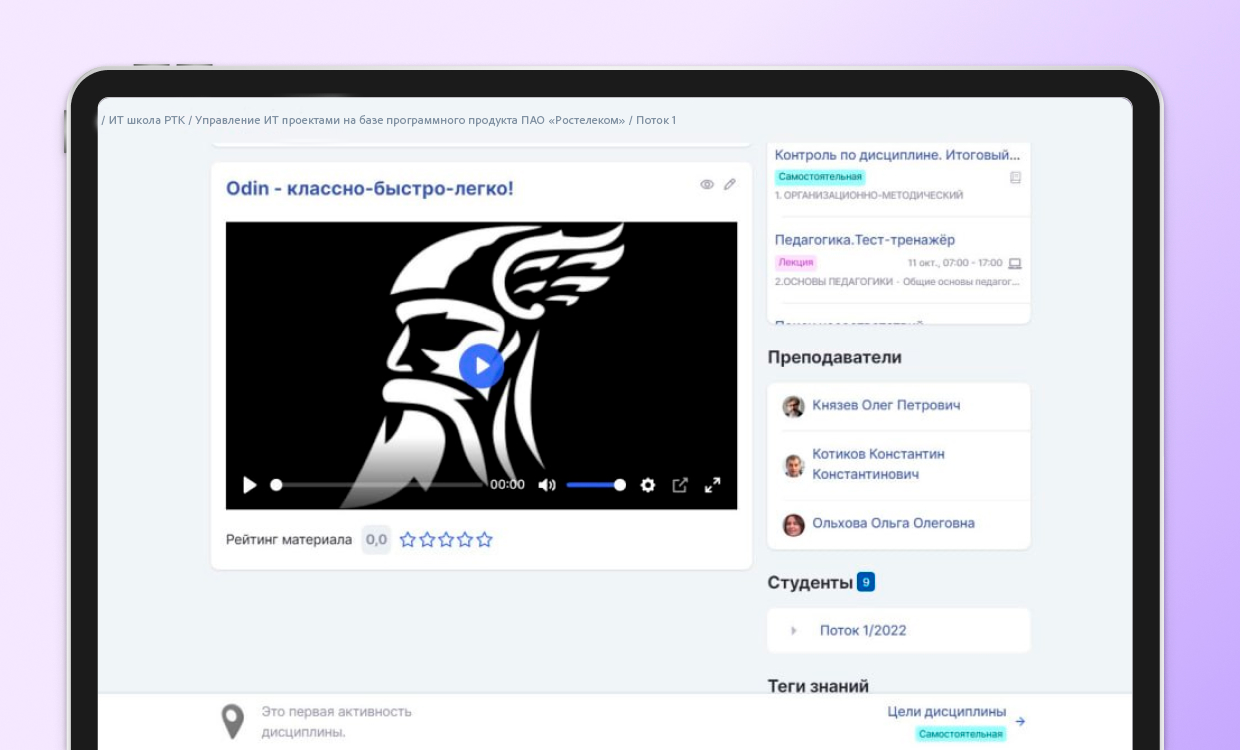Image resolution: width=1240 pixels, height=750 pixels.
Task: Click the video progress seek bar
Action: coord(378,485)
